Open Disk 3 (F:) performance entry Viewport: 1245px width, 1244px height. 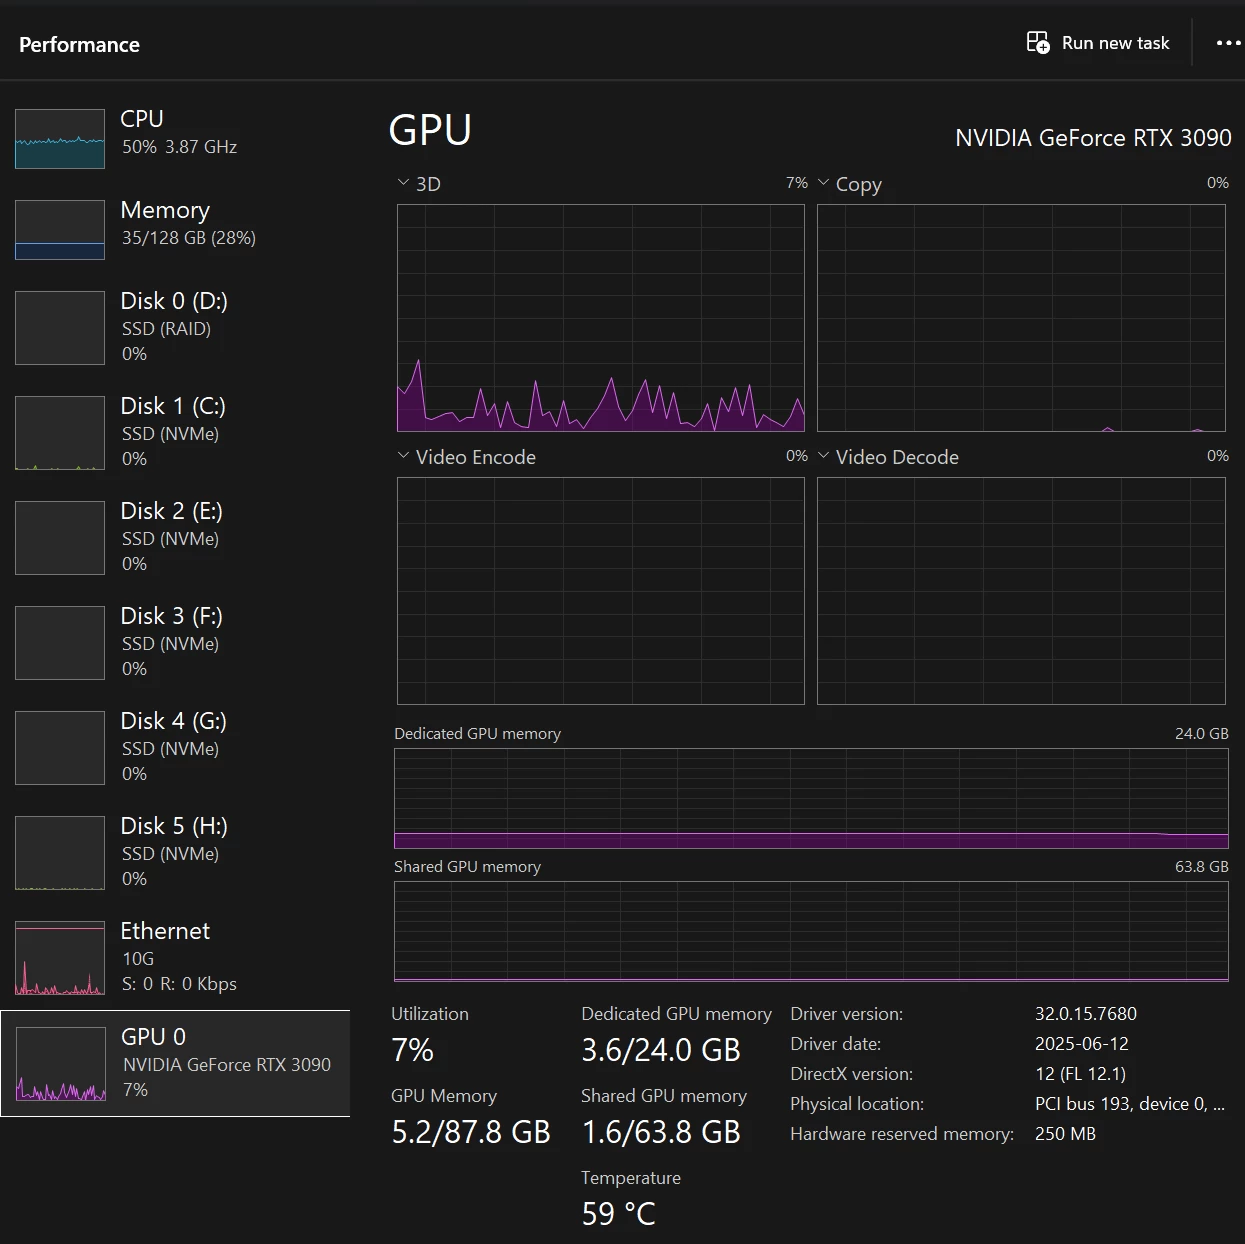tap(175, 642)
